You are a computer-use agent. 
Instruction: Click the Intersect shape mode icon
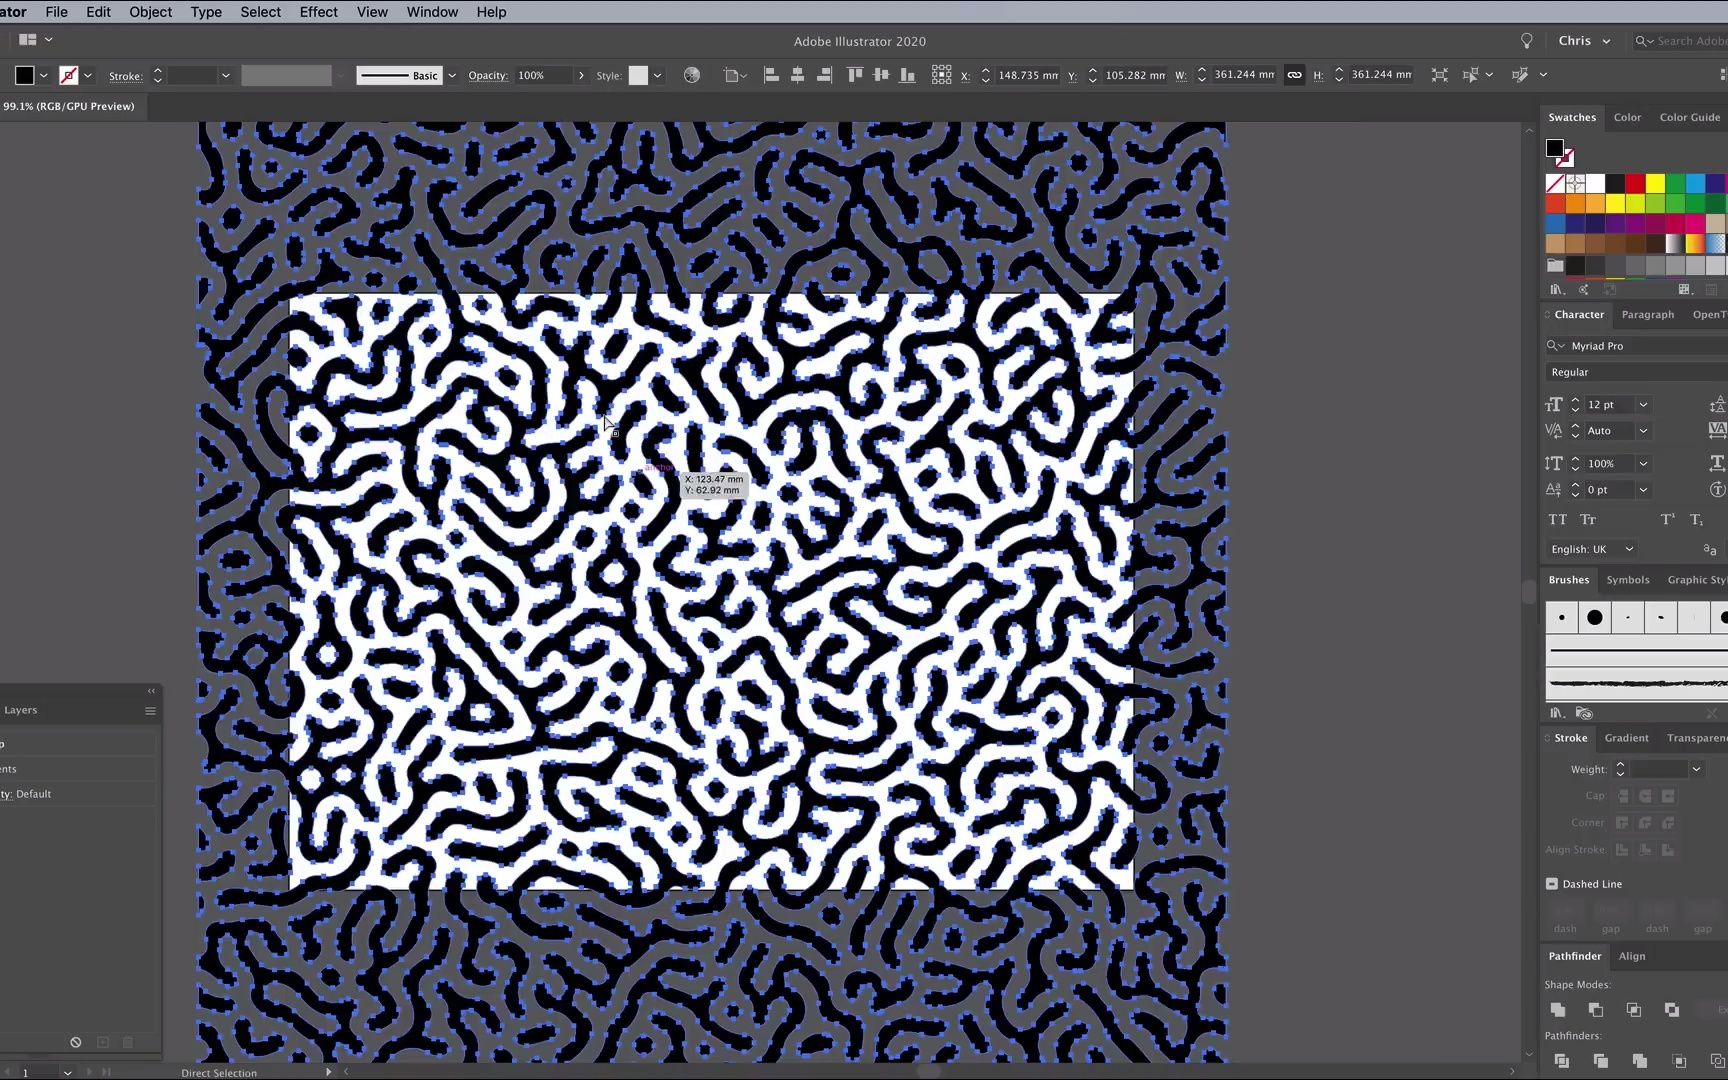[1634, 1010]
